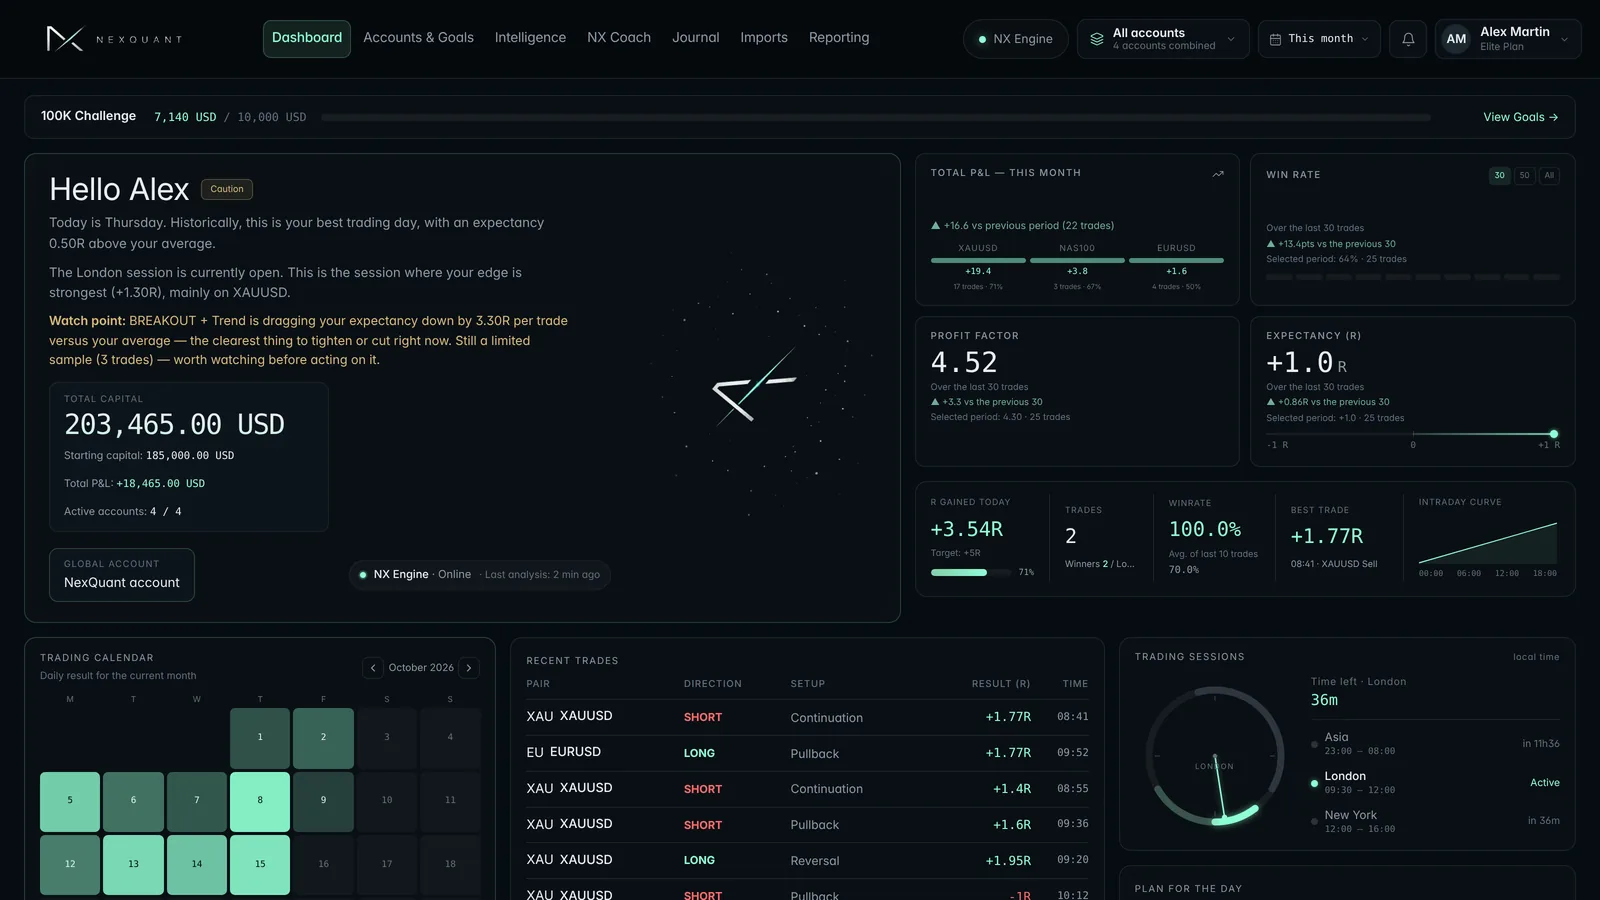Open the notifications bell

(1408, 39)
